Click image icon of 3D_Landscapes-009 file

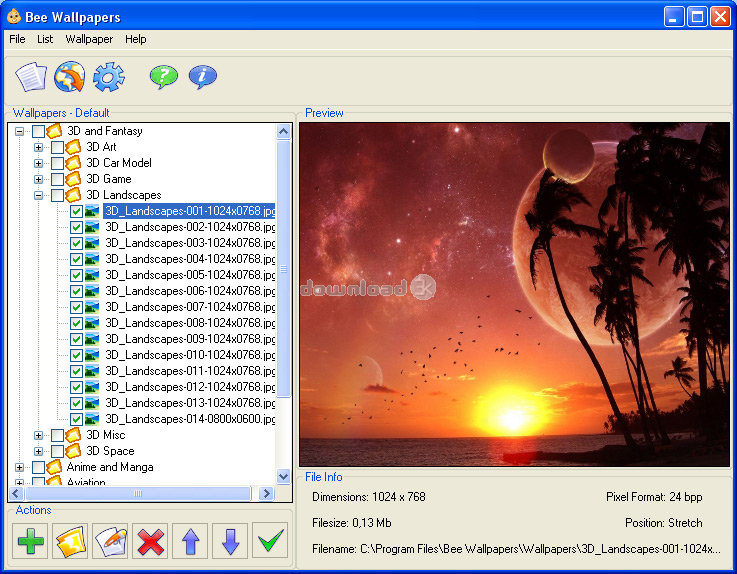92,339
